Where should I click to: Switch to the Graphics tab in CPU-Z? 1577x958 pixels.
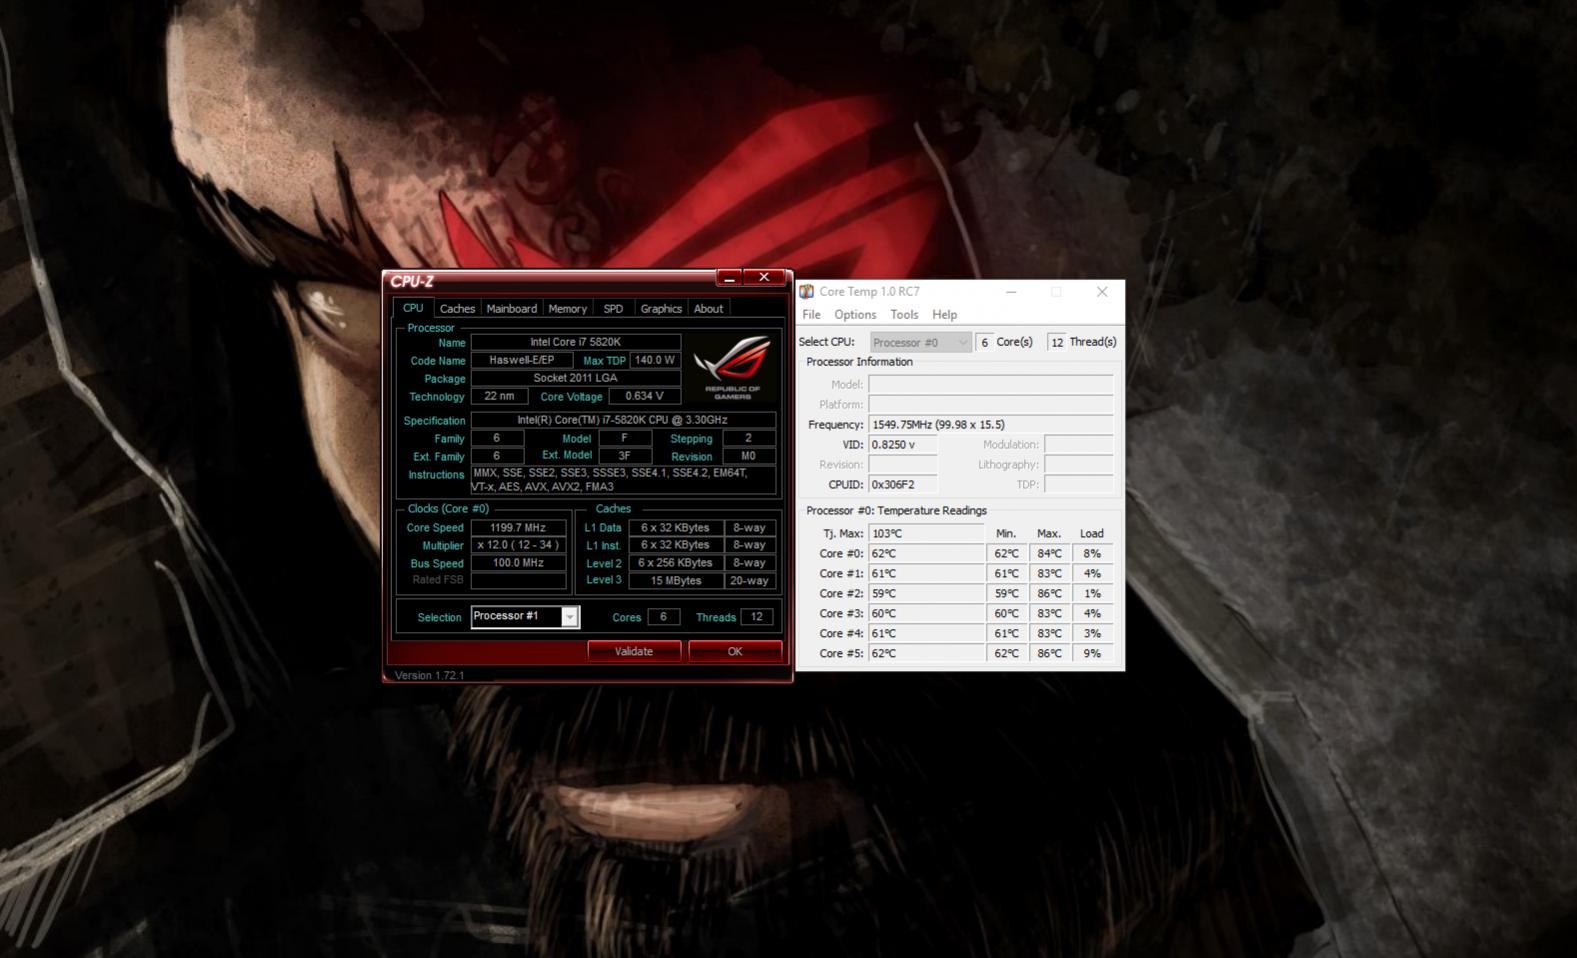pyautogui.click(x=661, y=309)
